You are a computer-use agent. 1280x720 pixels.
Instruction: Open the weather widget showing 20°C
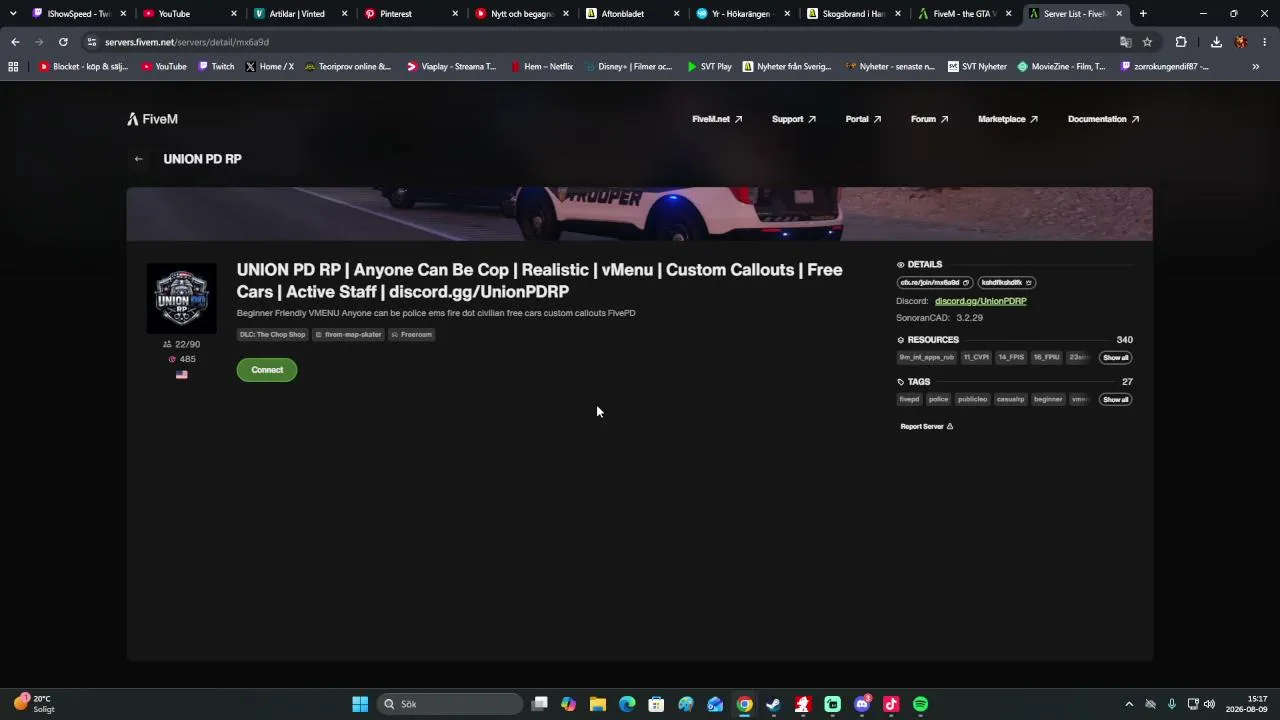(33, 704)
